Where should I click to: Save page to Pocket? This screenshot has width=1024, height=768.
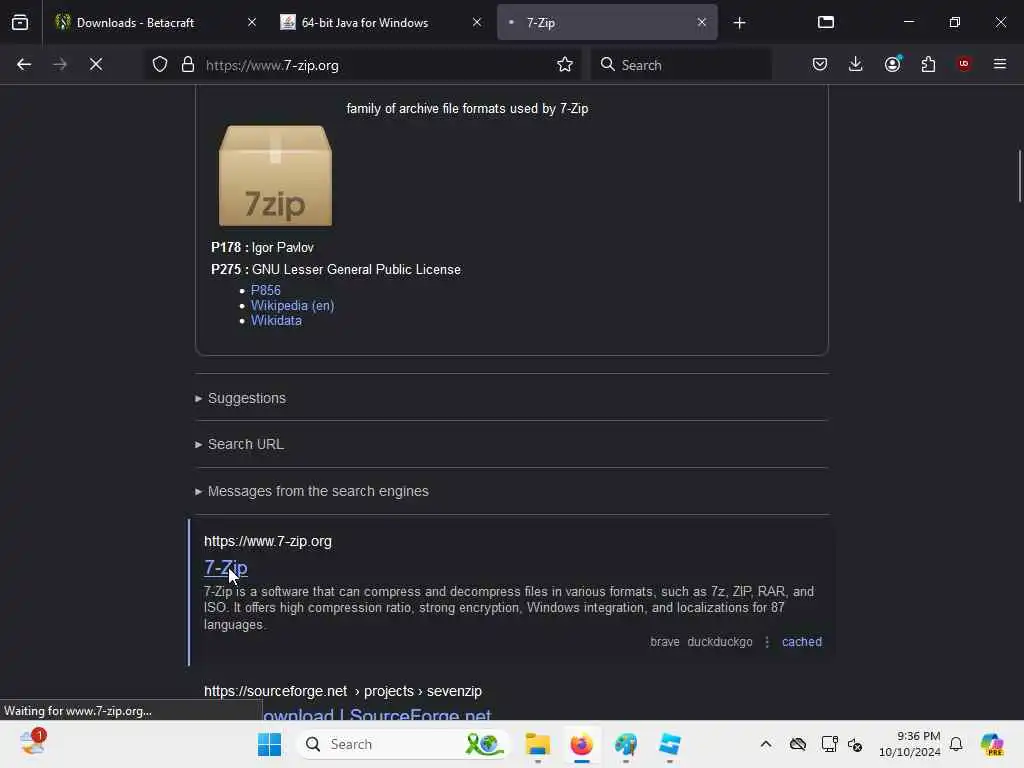(x=820, y=64)
